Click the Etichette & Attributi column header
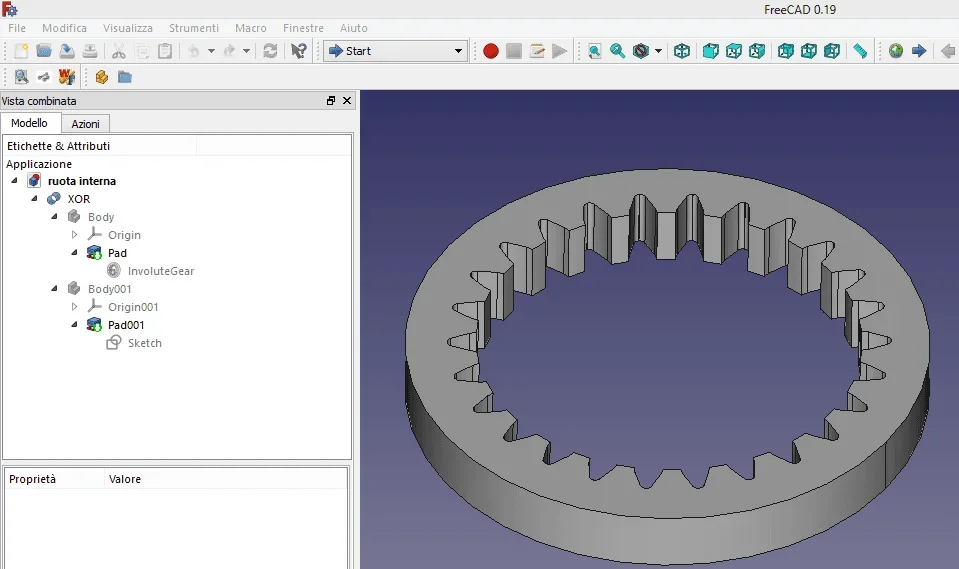 point(99,146)
